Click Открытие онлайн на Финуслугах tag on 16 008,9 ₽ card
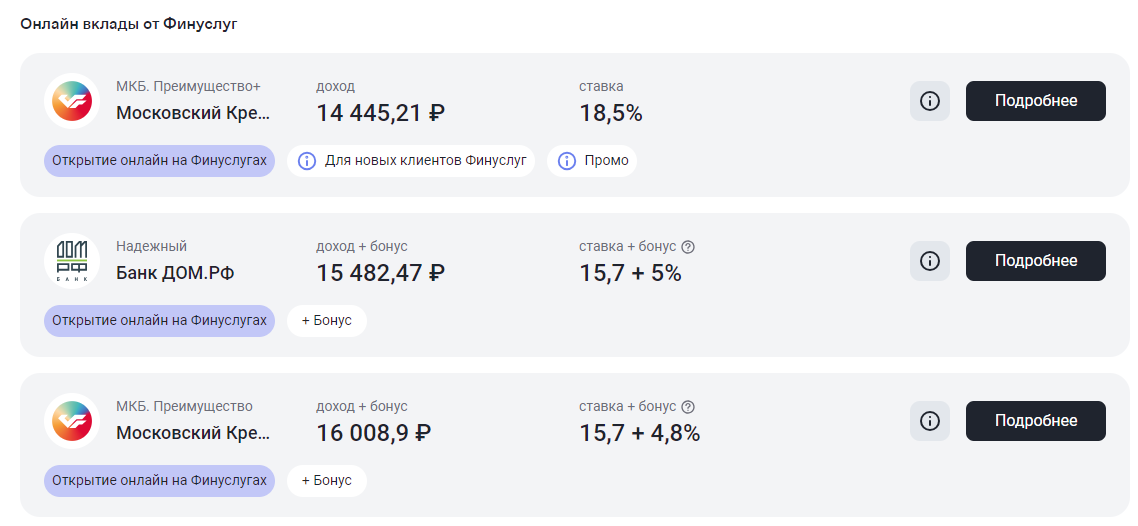 click(x=160, y=480)
